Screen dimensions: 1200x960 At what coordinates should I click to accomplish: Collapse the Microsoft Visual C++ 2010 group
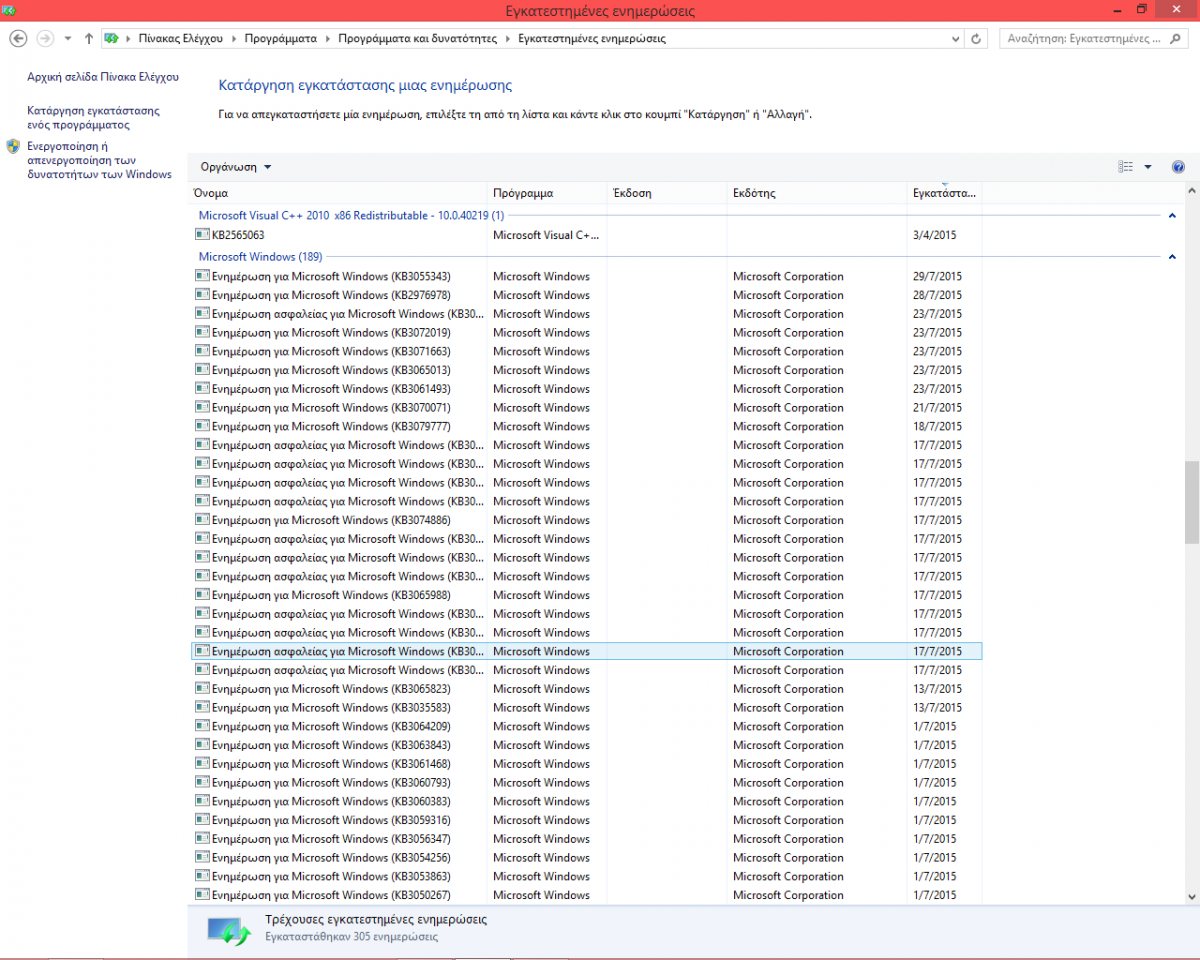1171,216
